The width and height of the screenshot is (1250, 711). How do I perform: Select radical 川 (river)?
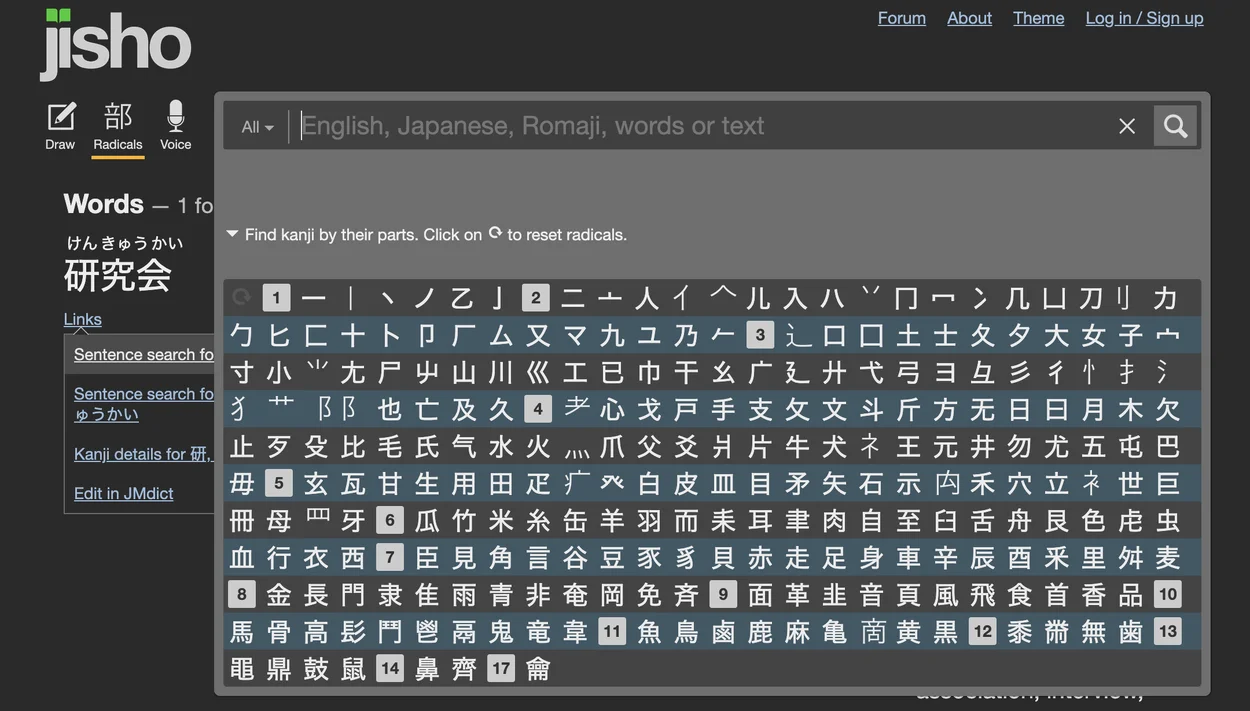tap(500, 372)
